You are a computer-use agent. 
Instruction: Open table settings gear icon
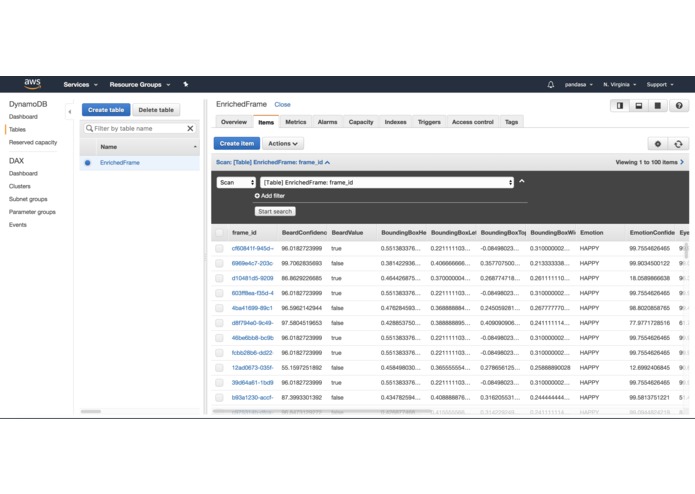click(x=658, y=144)
